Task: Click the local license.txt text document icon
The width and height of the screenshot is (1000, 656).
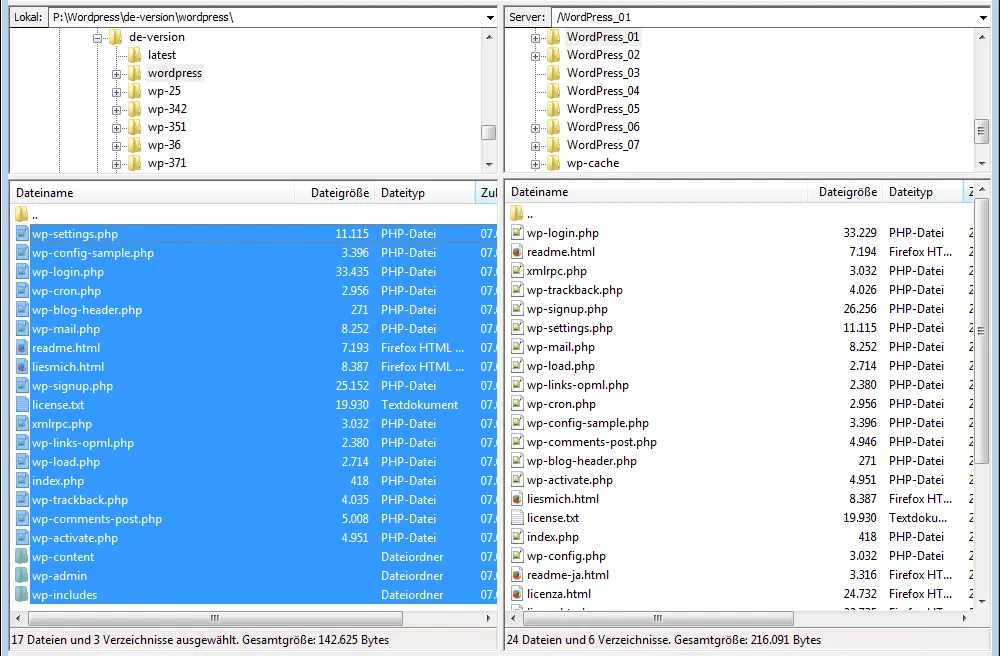Action: (x=22, y=405)
